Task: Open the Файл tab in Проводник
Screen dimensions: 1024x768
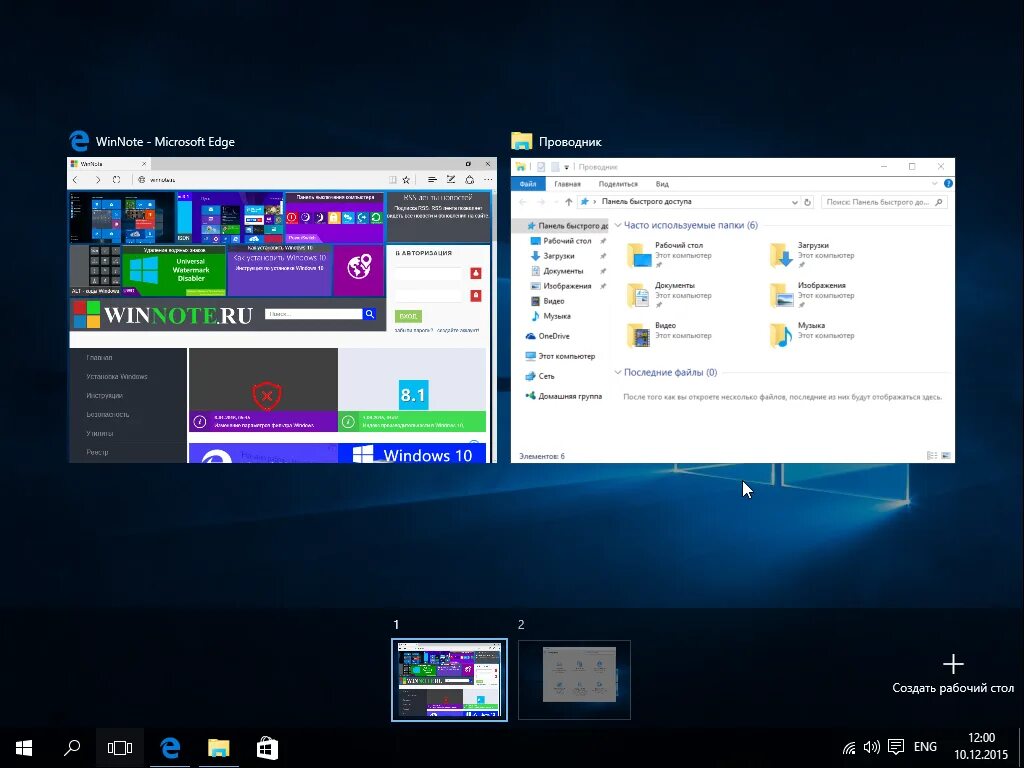Action: [x=528, y=184]
